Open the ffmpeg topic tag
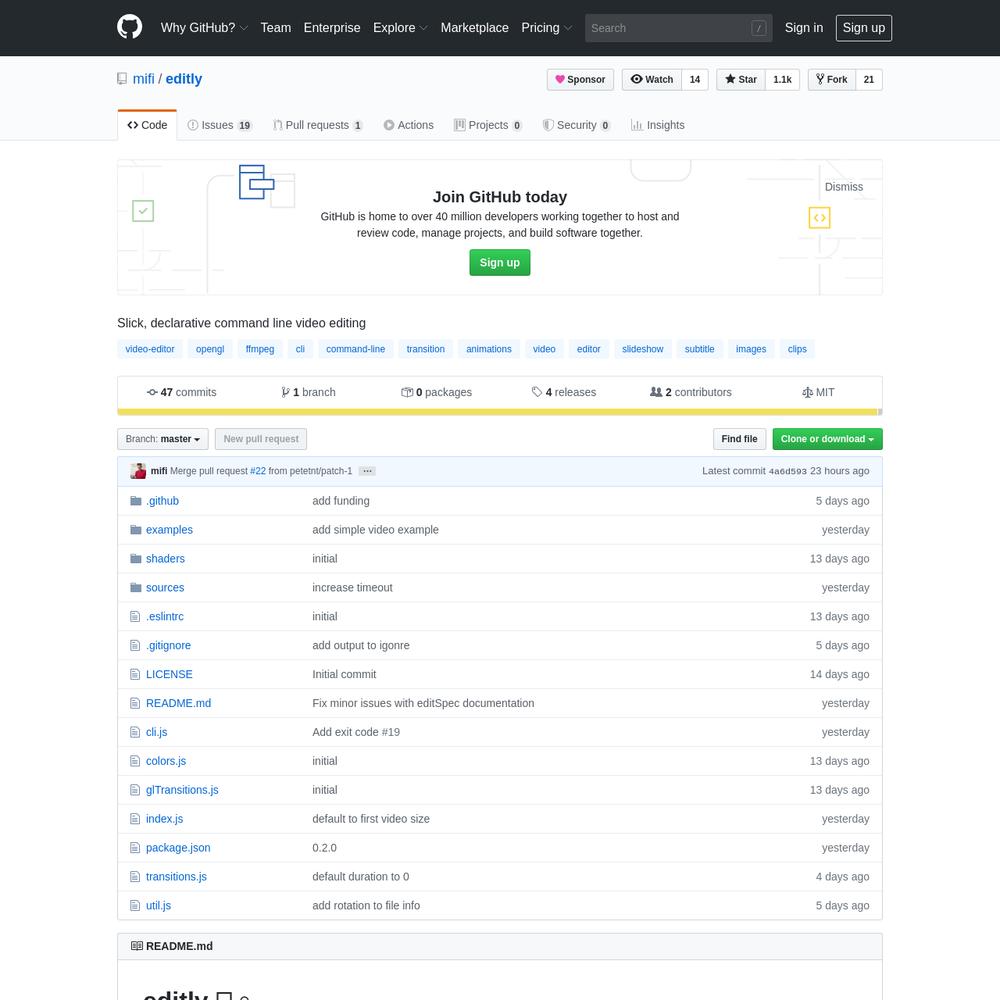 tap(260, 349)
